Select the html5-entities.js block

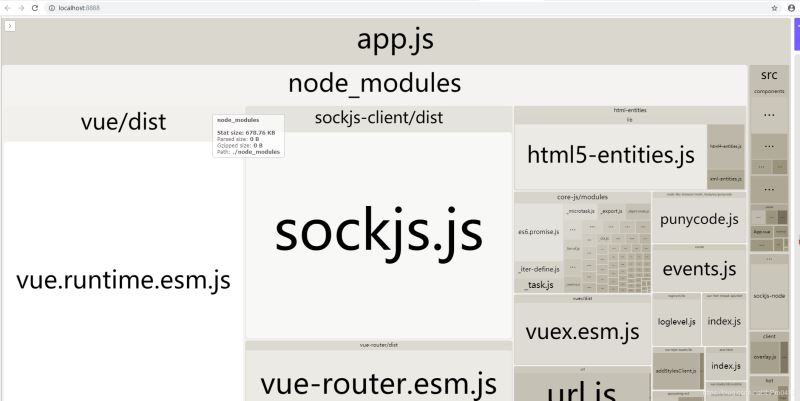(611, 156)
